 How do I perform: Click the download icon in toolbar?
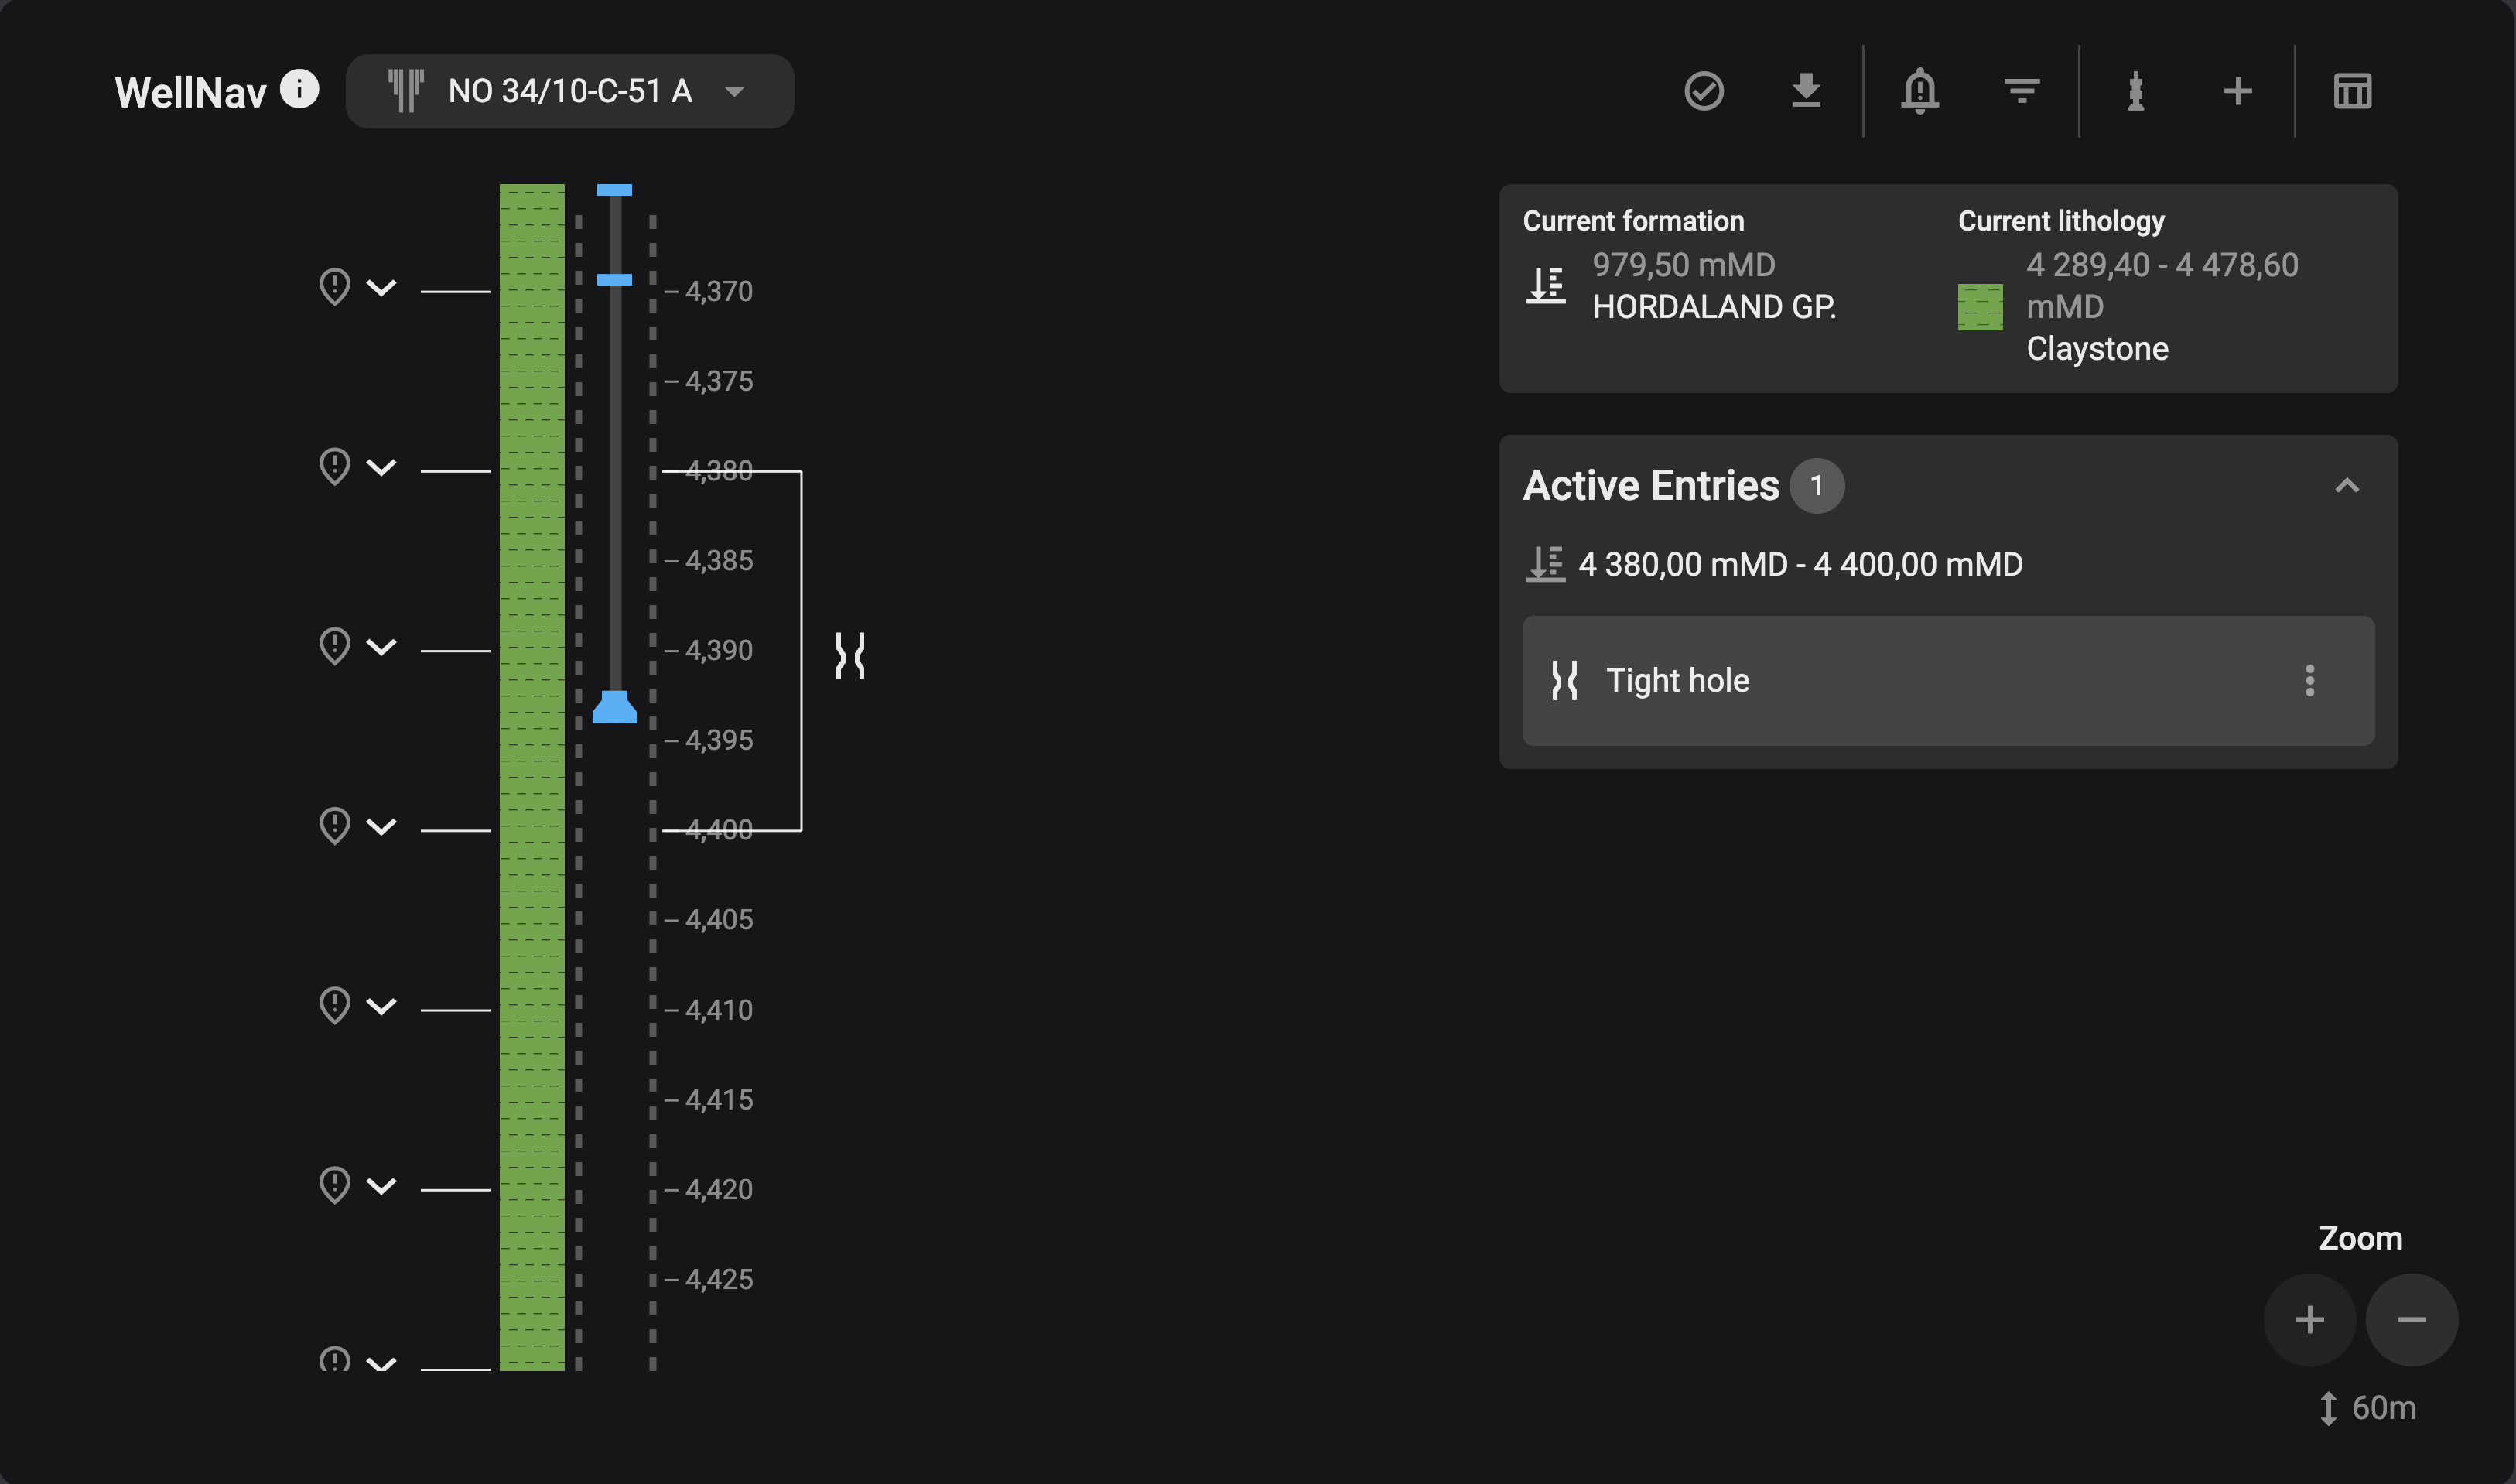tap(1805, 91)
